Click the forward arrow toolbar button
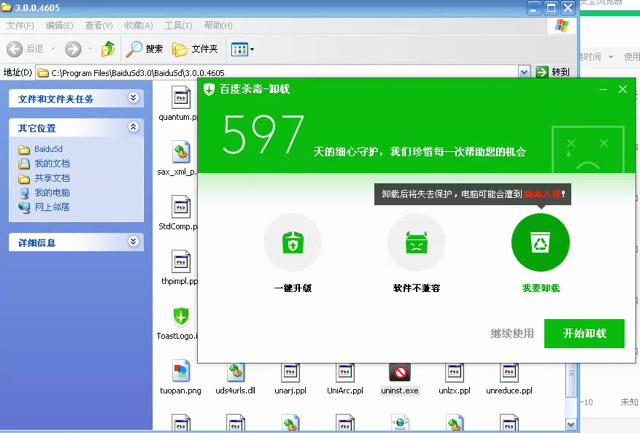Viewport: 640px width, 433px height. [73, 49]
